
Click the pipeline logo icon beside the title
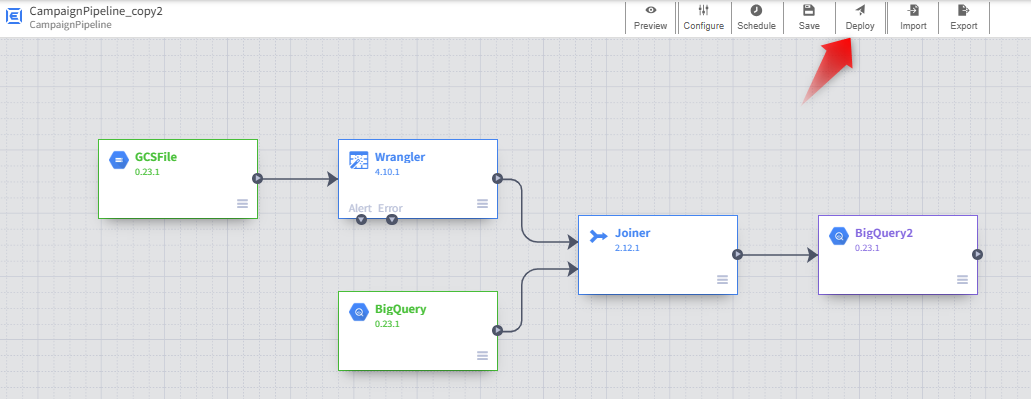pos(14,17)
